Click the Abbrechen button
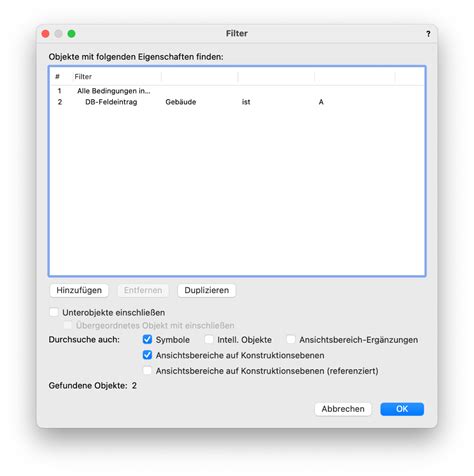Screen dimensions: 474x476 pyautogui.click(x=343, y=409)
